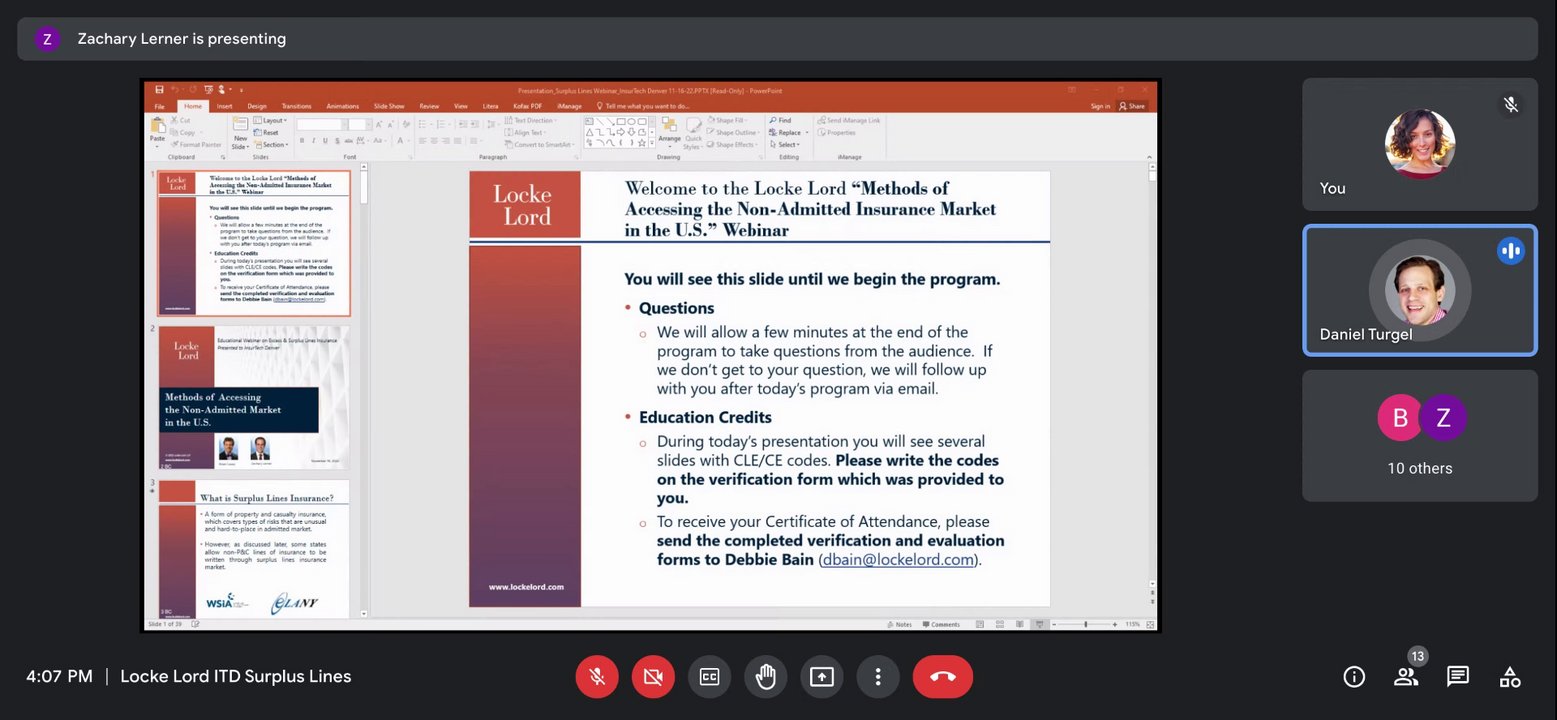The height and width of the screenshot is (720, 1557).
Task: Click the fit slide to window icon
Action: pos(1150,624)
